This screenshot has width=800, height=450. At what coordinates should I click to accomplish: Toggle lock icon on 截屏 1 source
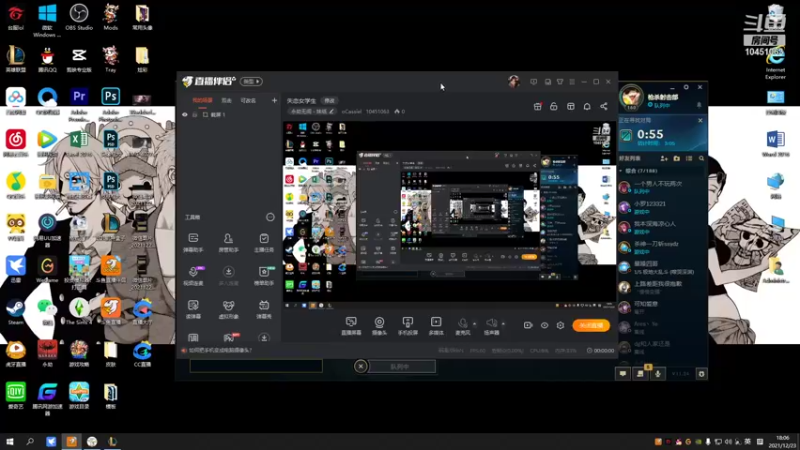pyautogui.click(x=194, y=115)
